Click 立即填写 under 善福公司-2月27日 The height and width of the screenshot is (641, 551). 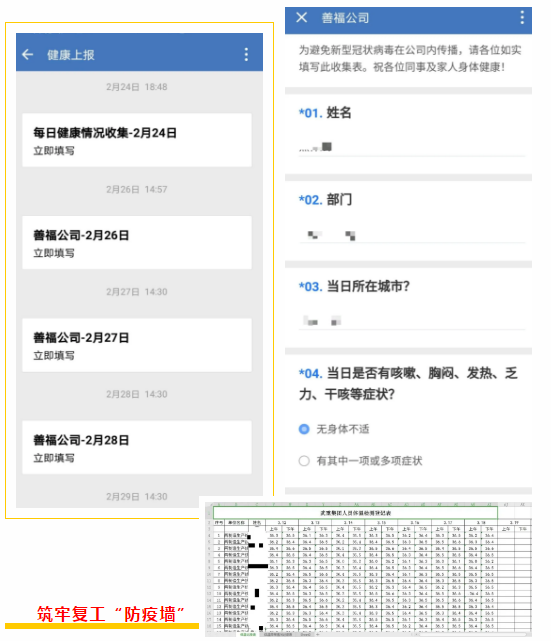(x=54, y=356)
